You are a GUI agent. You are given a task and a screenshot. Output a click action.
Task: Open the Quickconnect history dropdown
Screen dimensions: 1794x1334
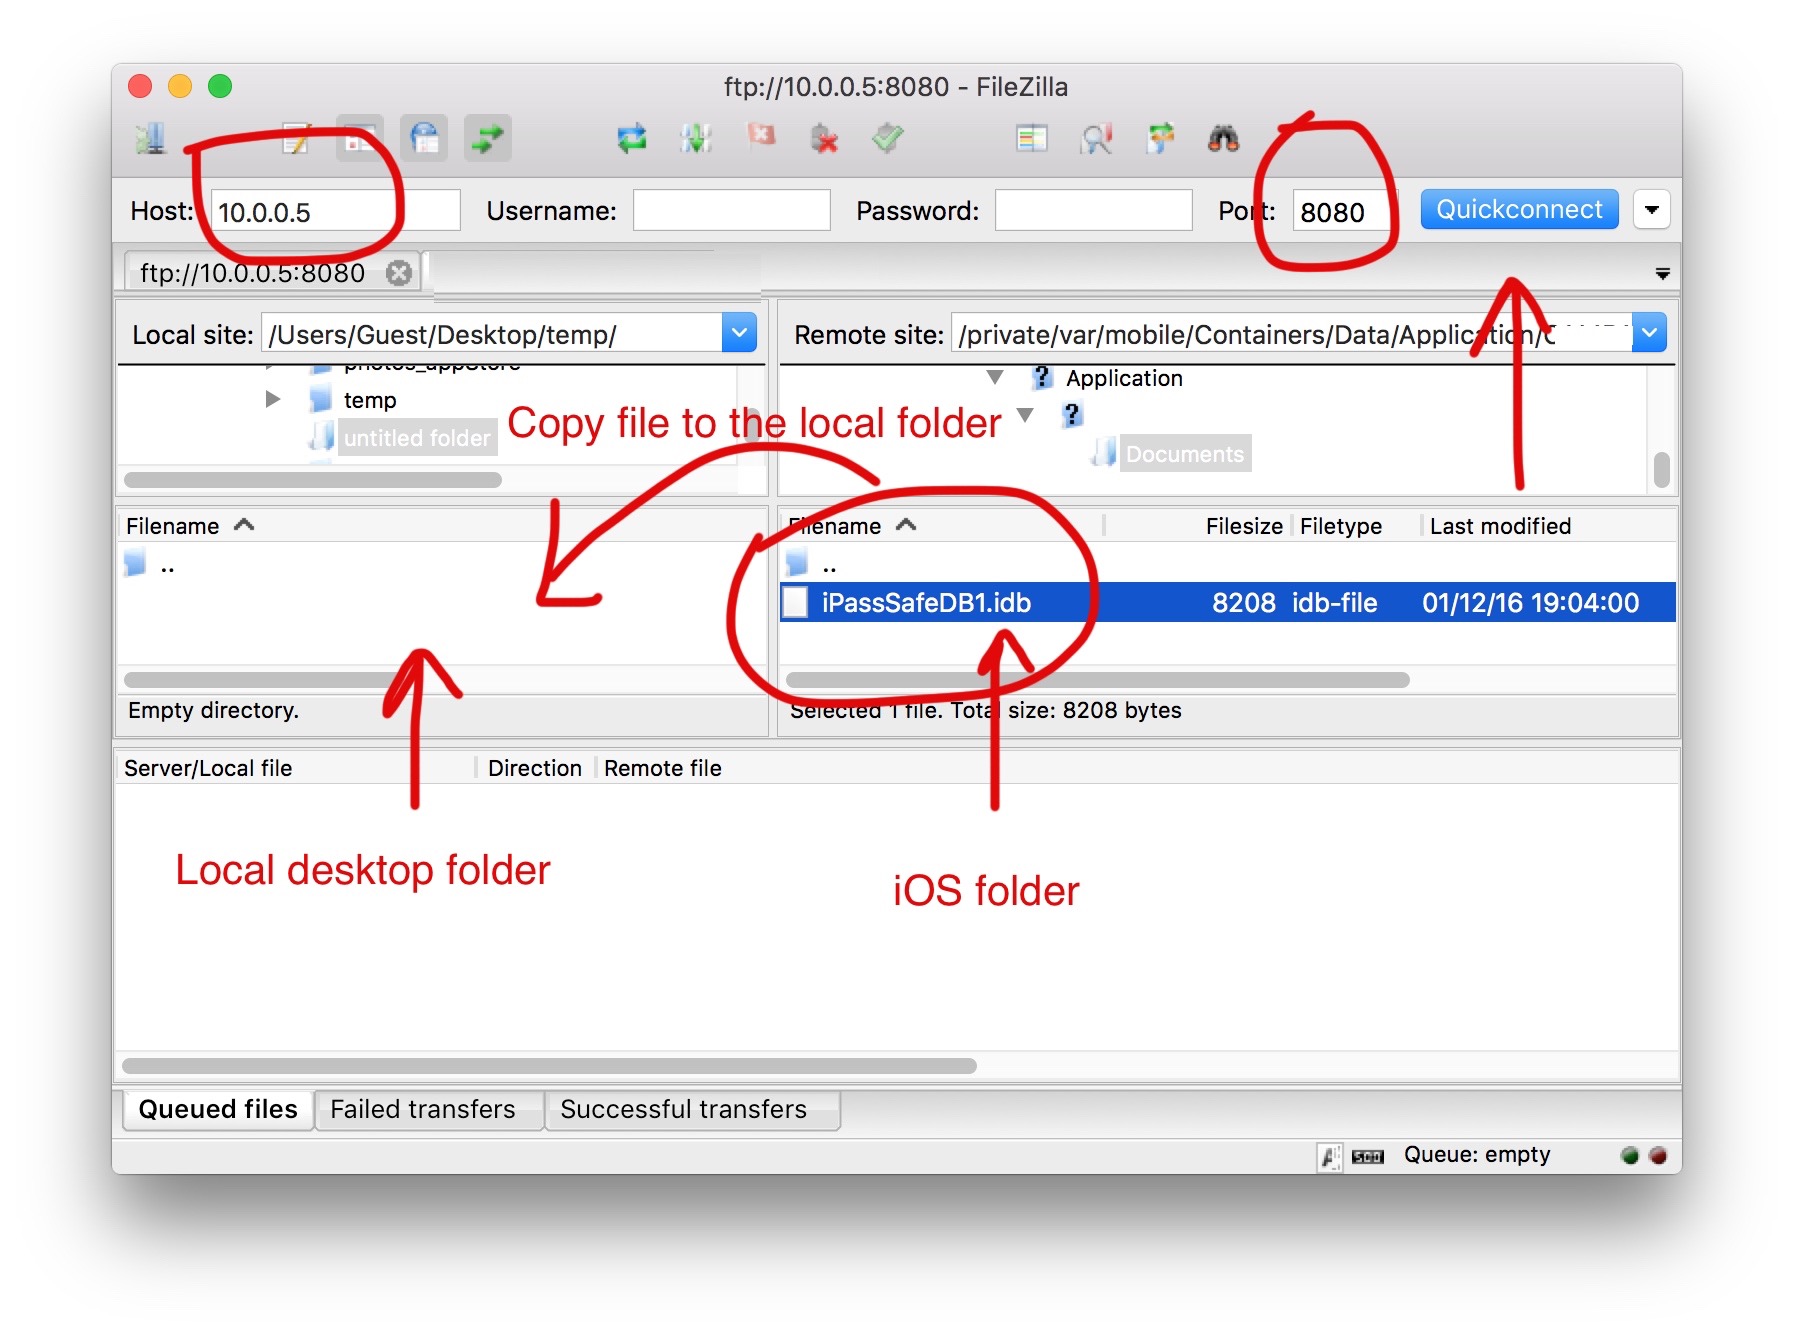(x=1652, y=210)
